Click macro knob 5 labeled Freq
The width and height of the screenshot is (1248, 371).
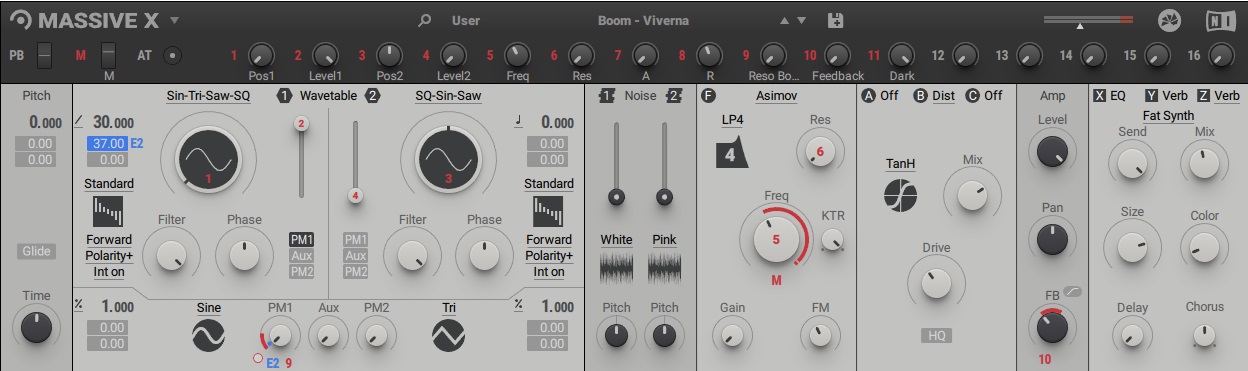coord(517,55)
